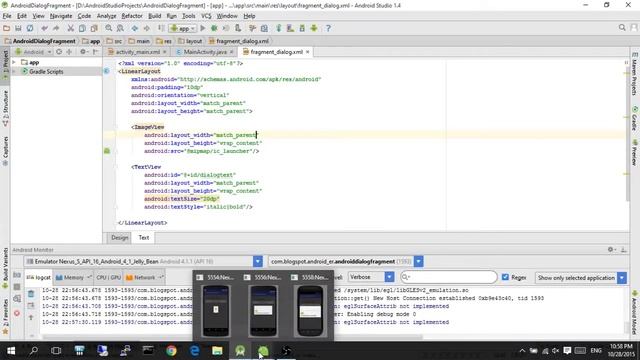Click the Attach debugger toolbar icon
The image size is (640, 360).
coord(238,28)
